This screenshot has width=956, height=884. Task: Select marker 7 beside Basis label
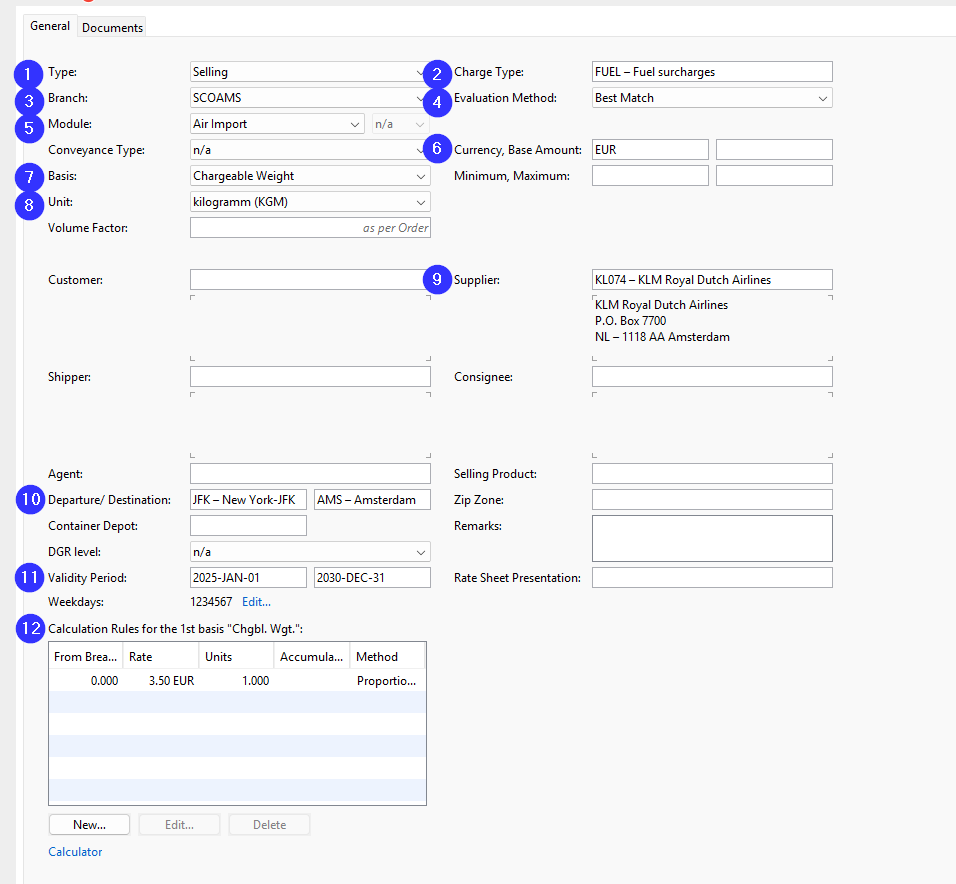pyautogui.click(x=29, y=177)
